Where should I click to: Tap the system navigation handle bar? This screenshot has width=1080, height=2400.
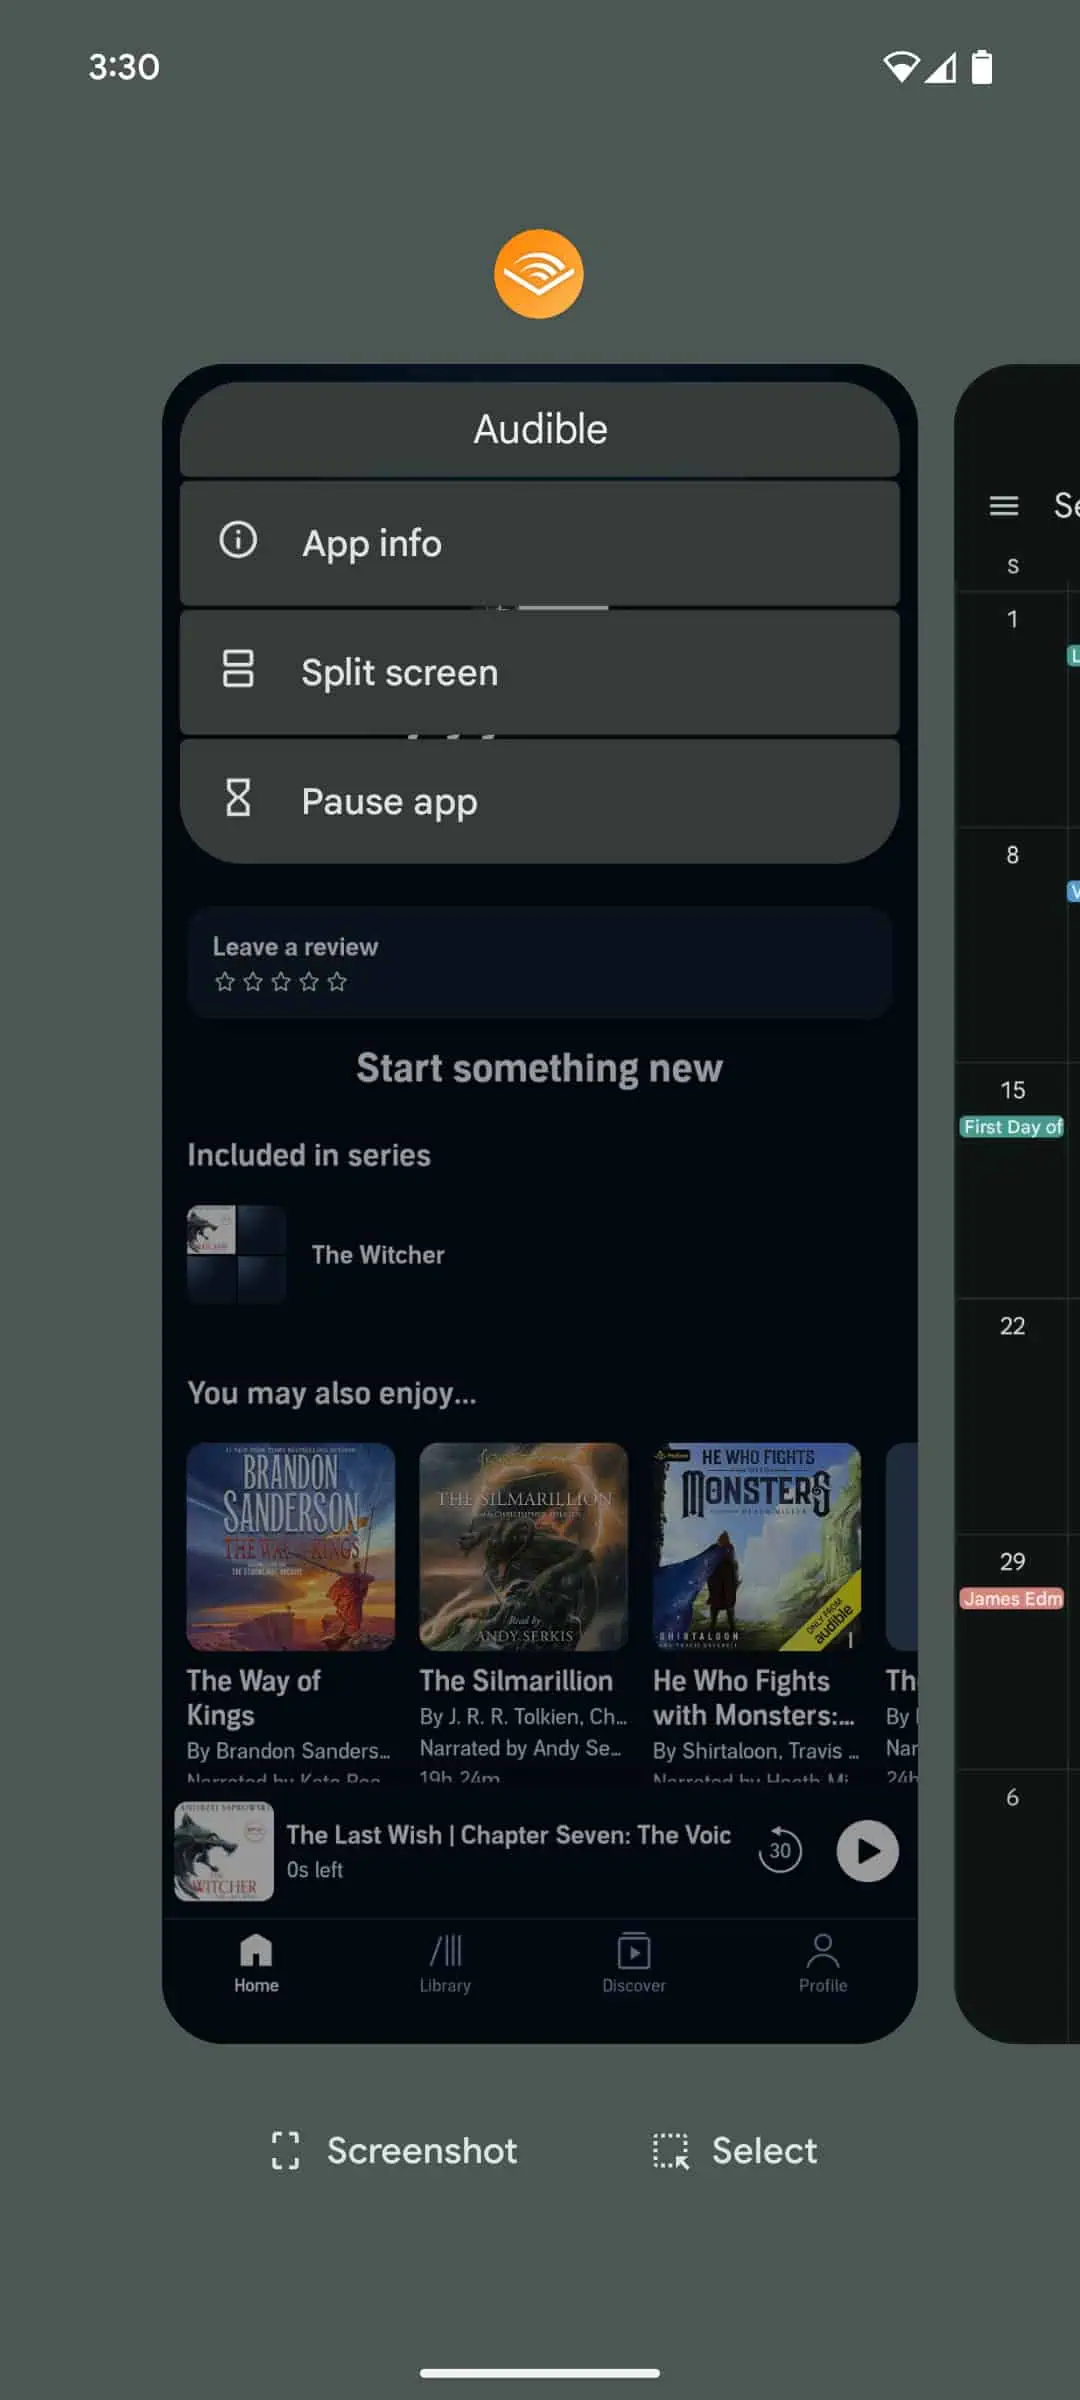pos(540,2373)
